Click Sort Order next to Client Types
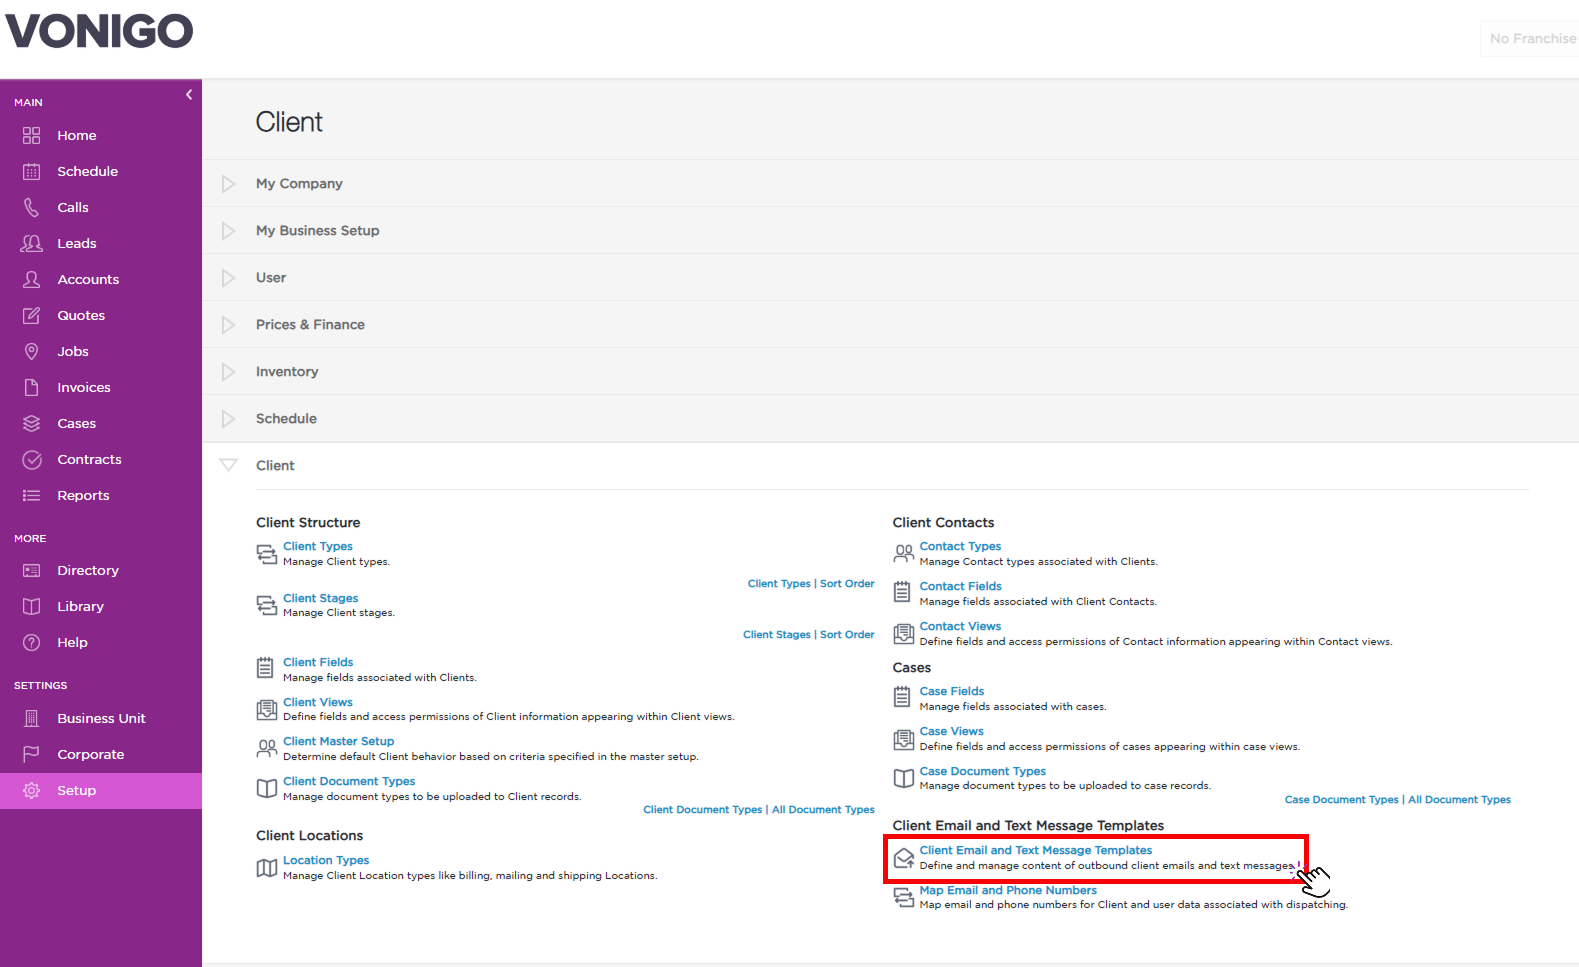 click(847, 584)
